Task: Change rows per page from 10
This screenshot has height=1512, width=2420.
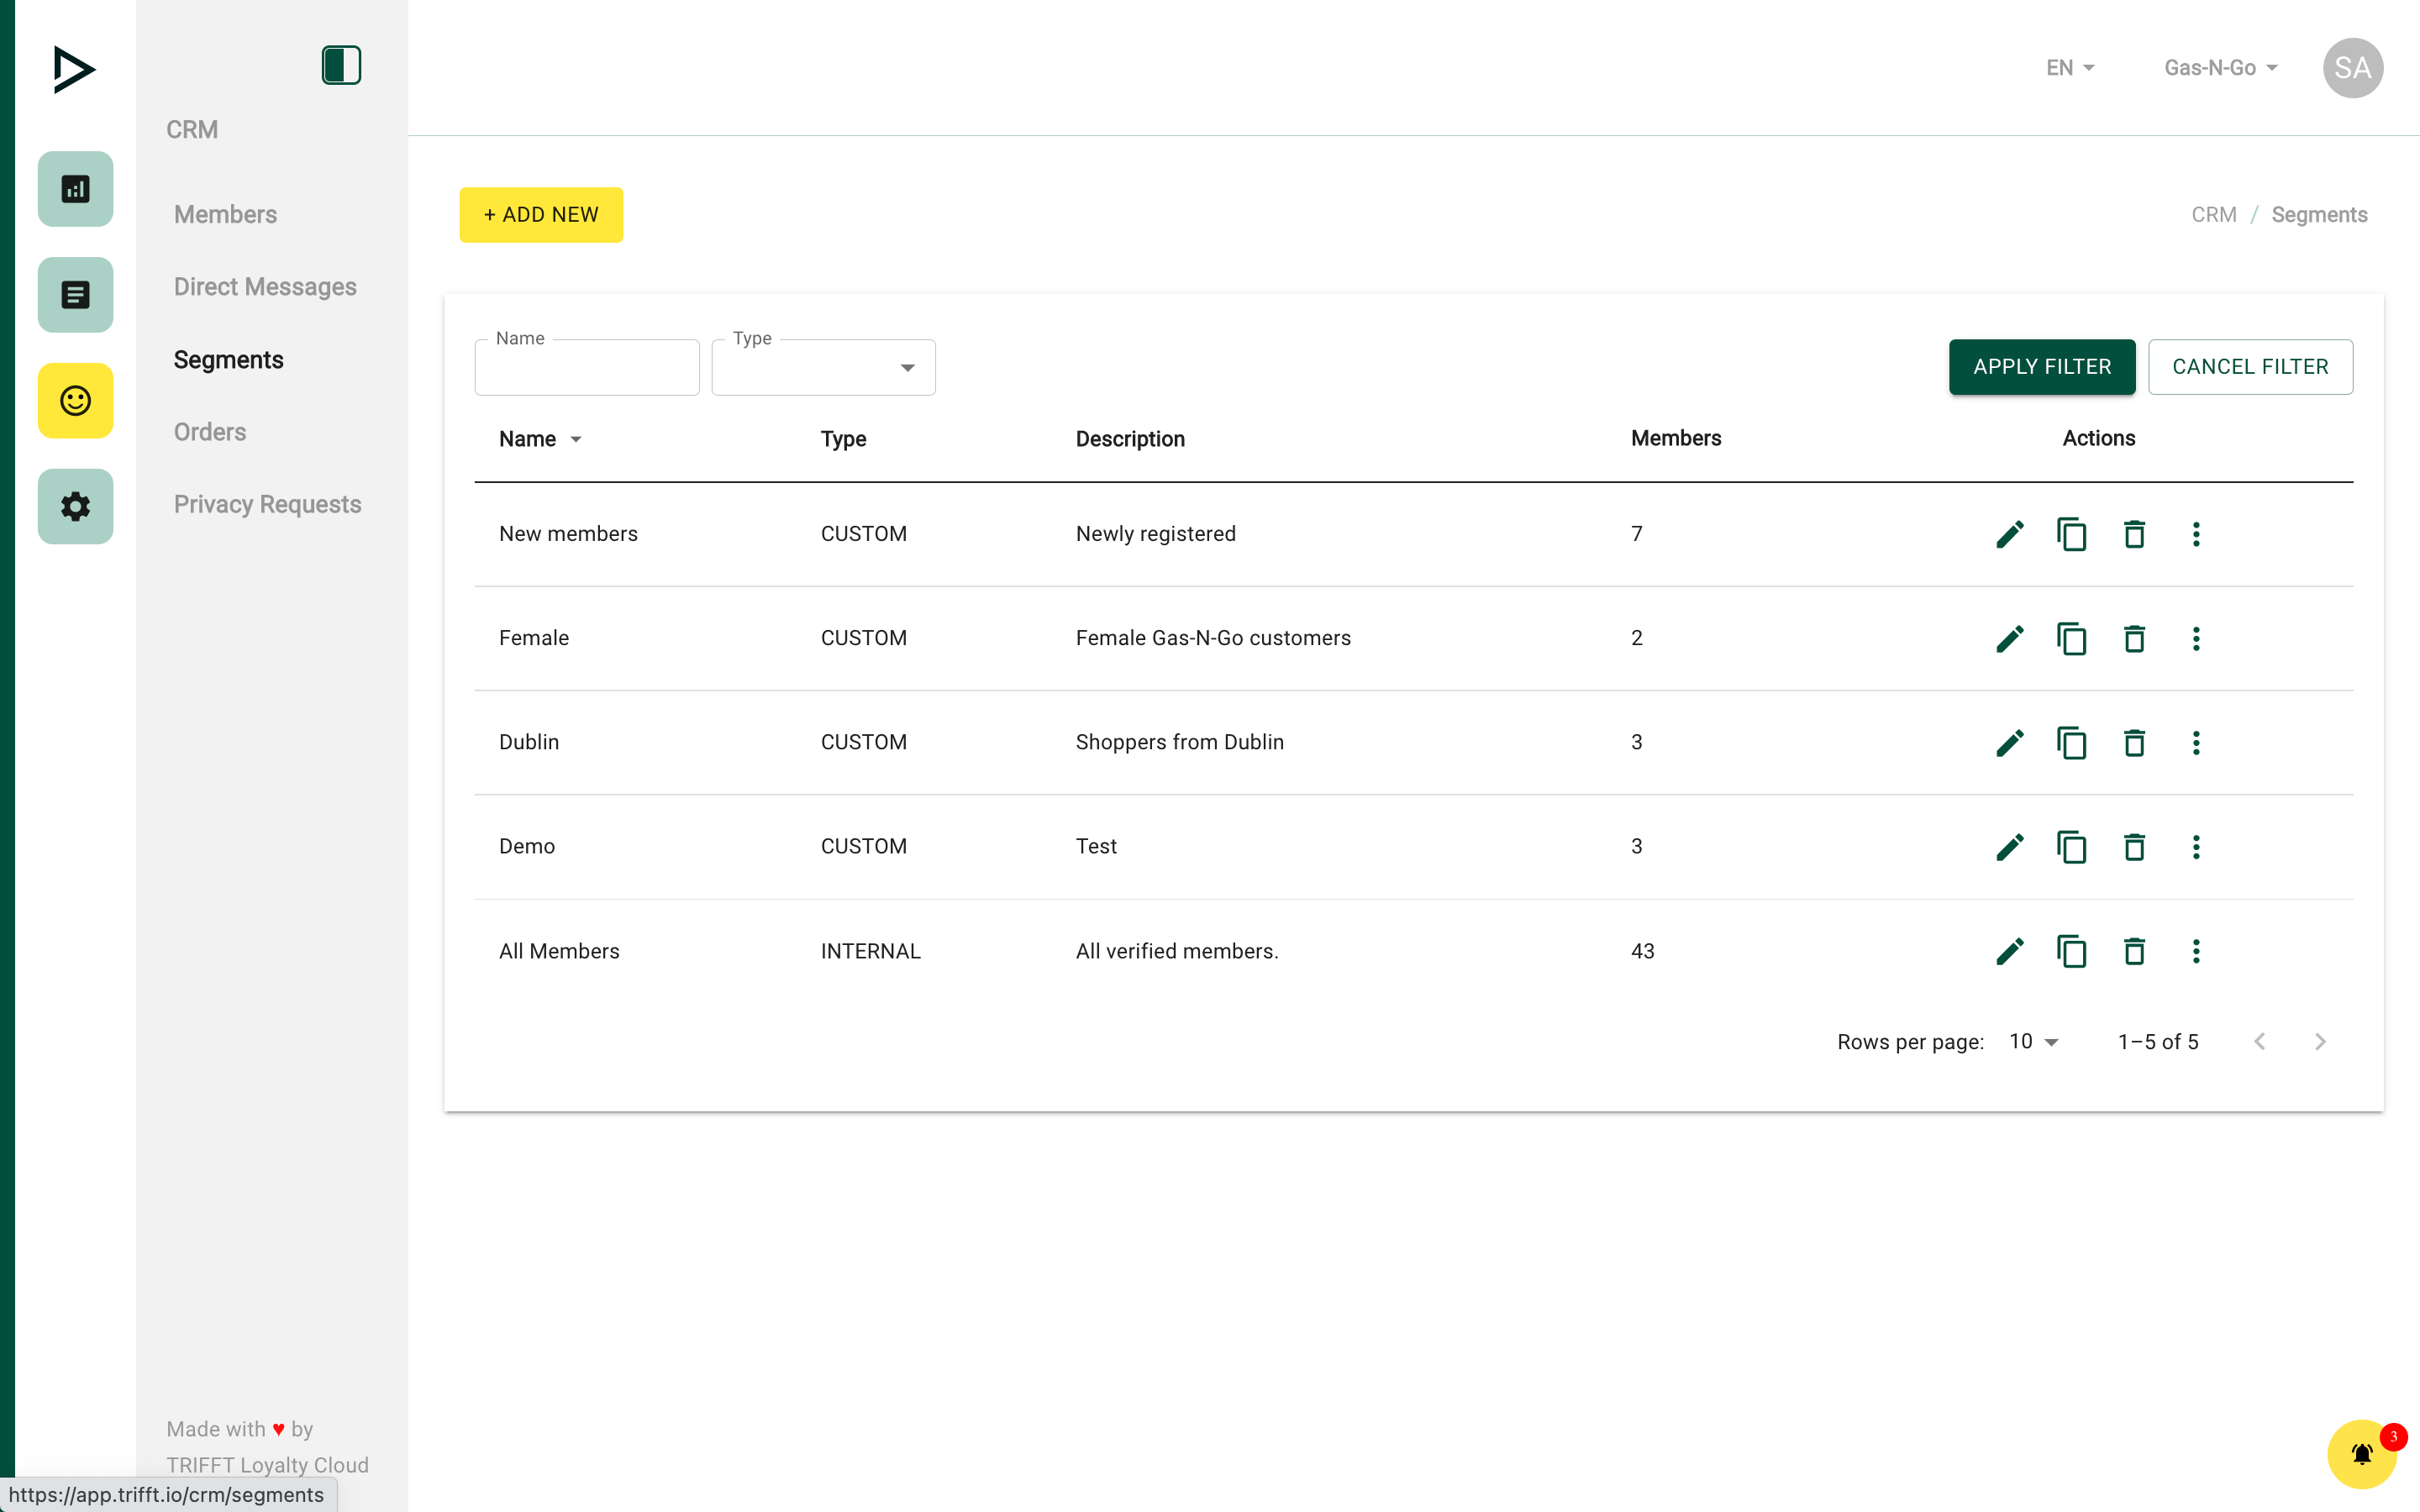Action: [x=2033, y=1041]
